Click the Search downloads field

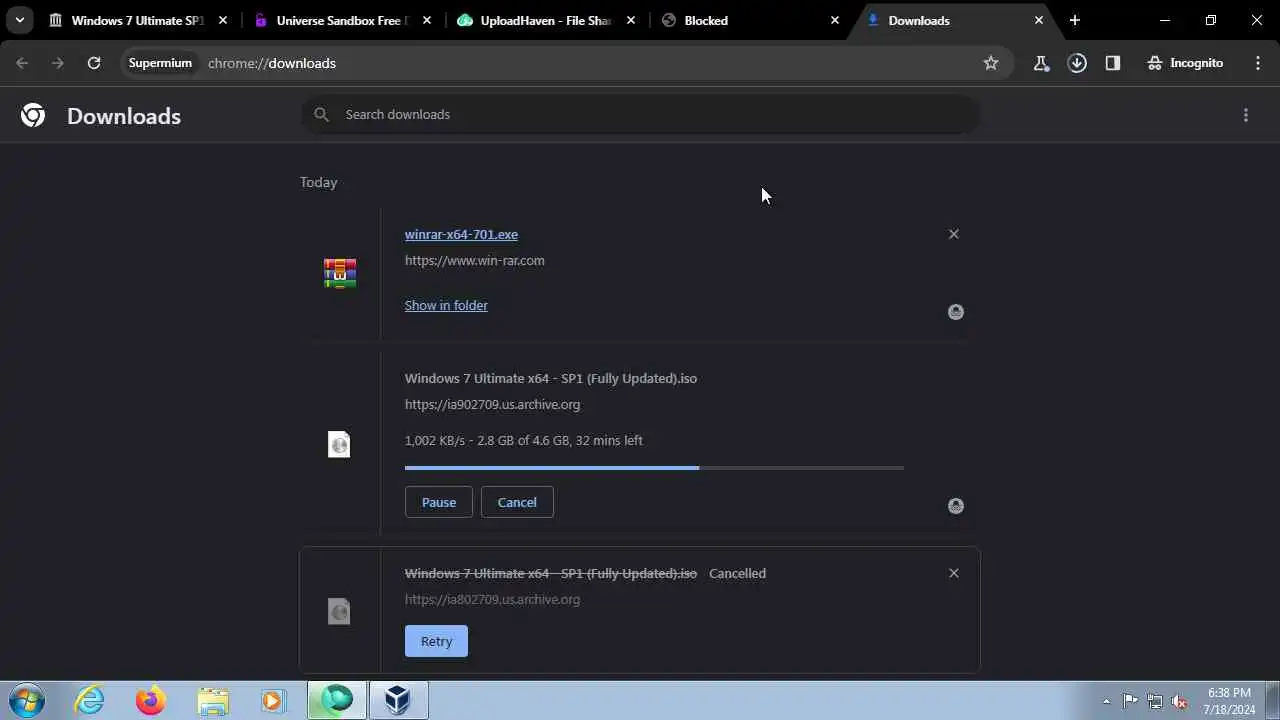click(x=640, y=114)
